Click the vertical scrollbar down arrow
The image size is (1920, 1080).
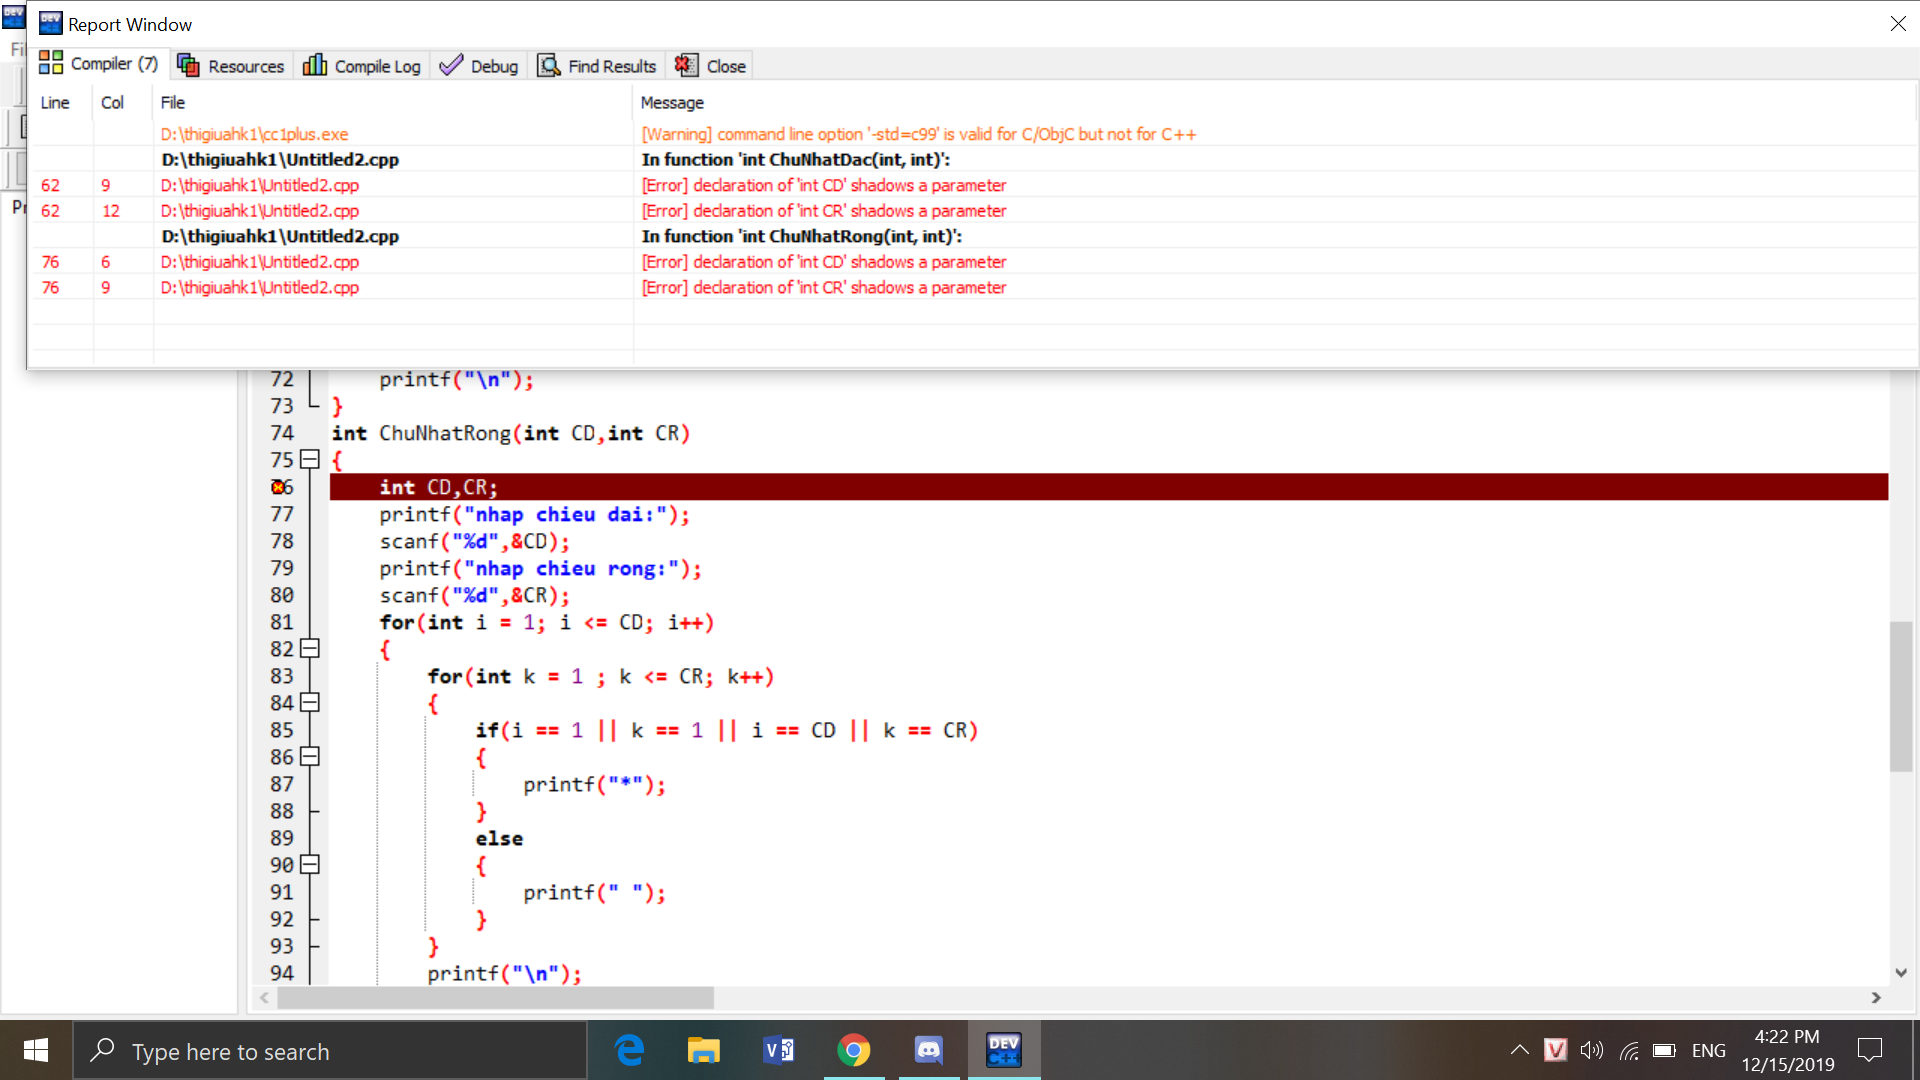pyautogui.click(x=1901, y=973)
